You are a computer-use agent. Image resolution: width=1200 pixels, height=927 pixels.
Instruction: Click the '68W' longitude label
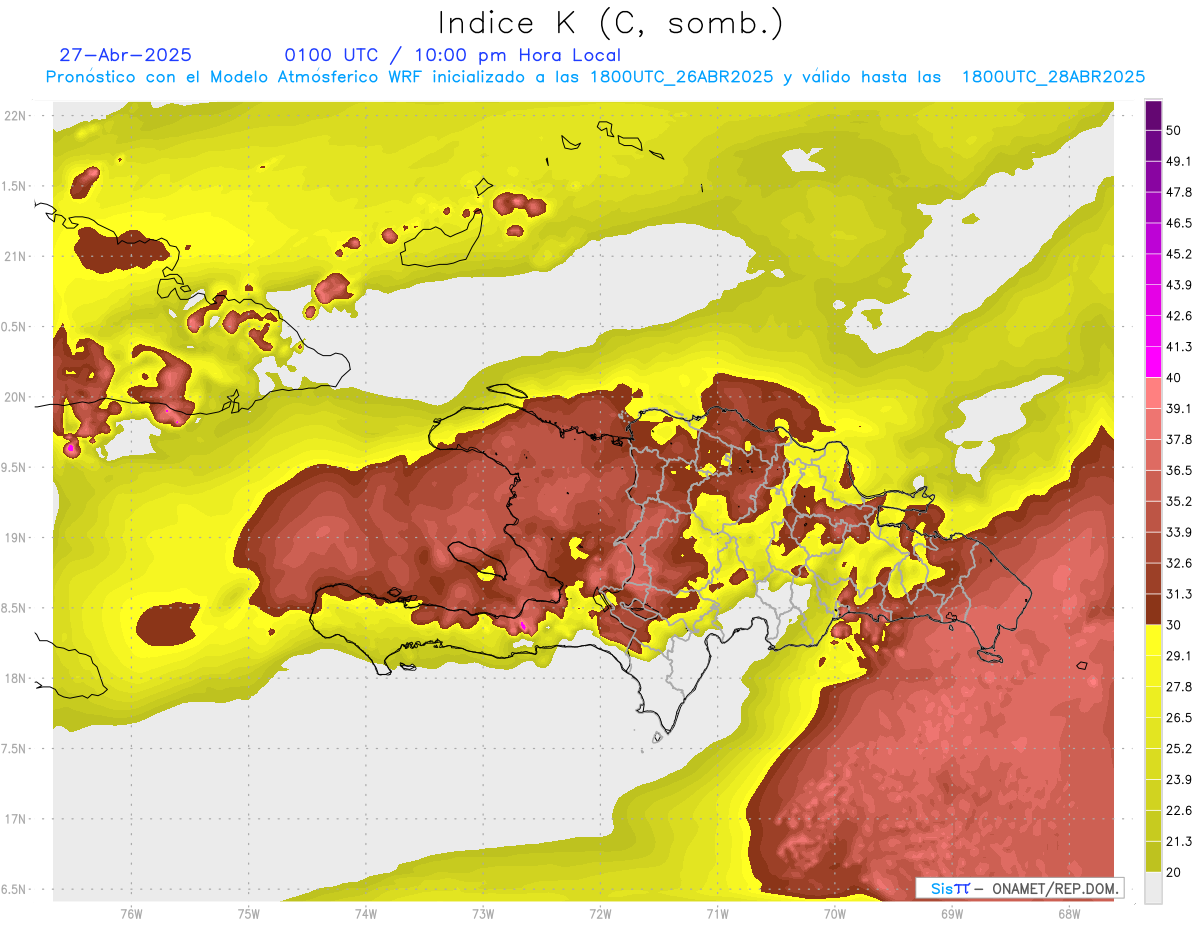pyautogui.click(x=1068, y=913)
